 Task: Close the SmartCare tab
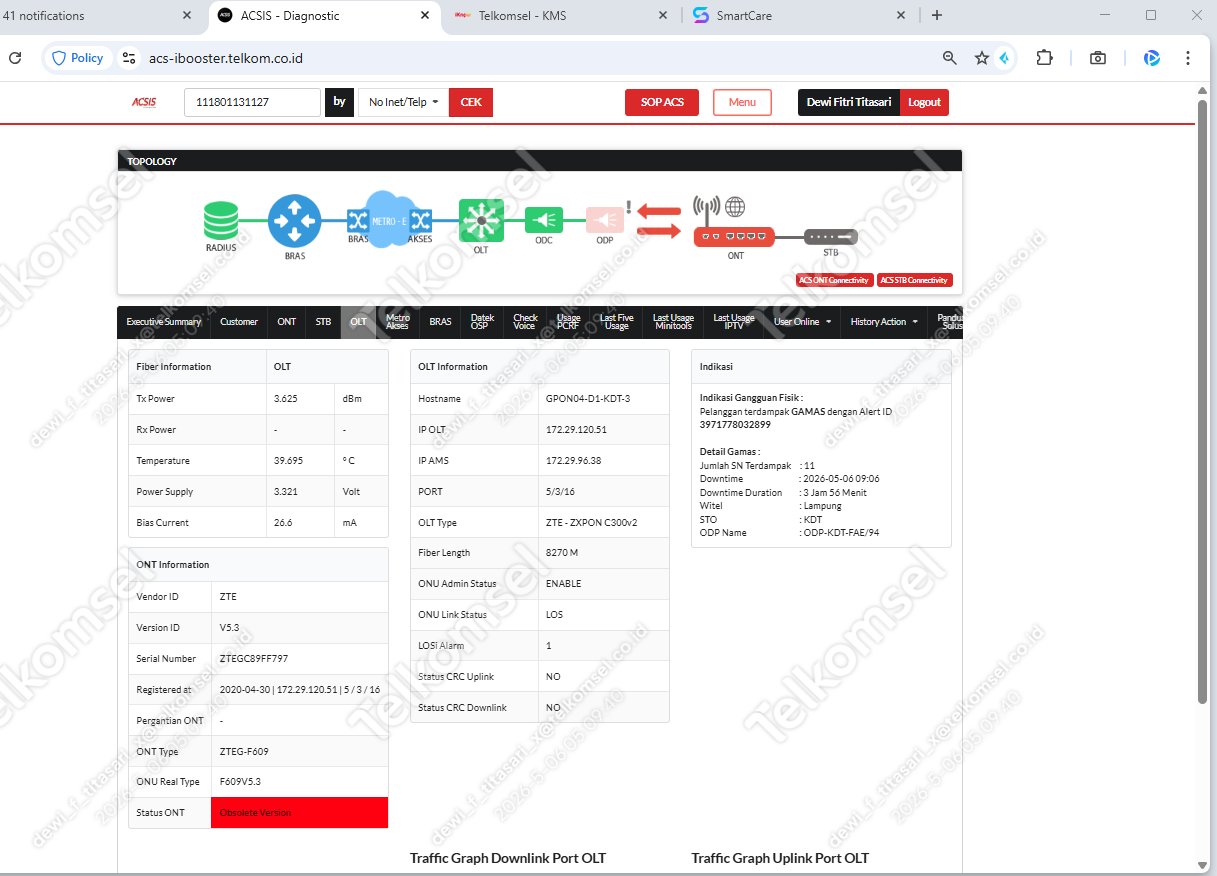901,16
